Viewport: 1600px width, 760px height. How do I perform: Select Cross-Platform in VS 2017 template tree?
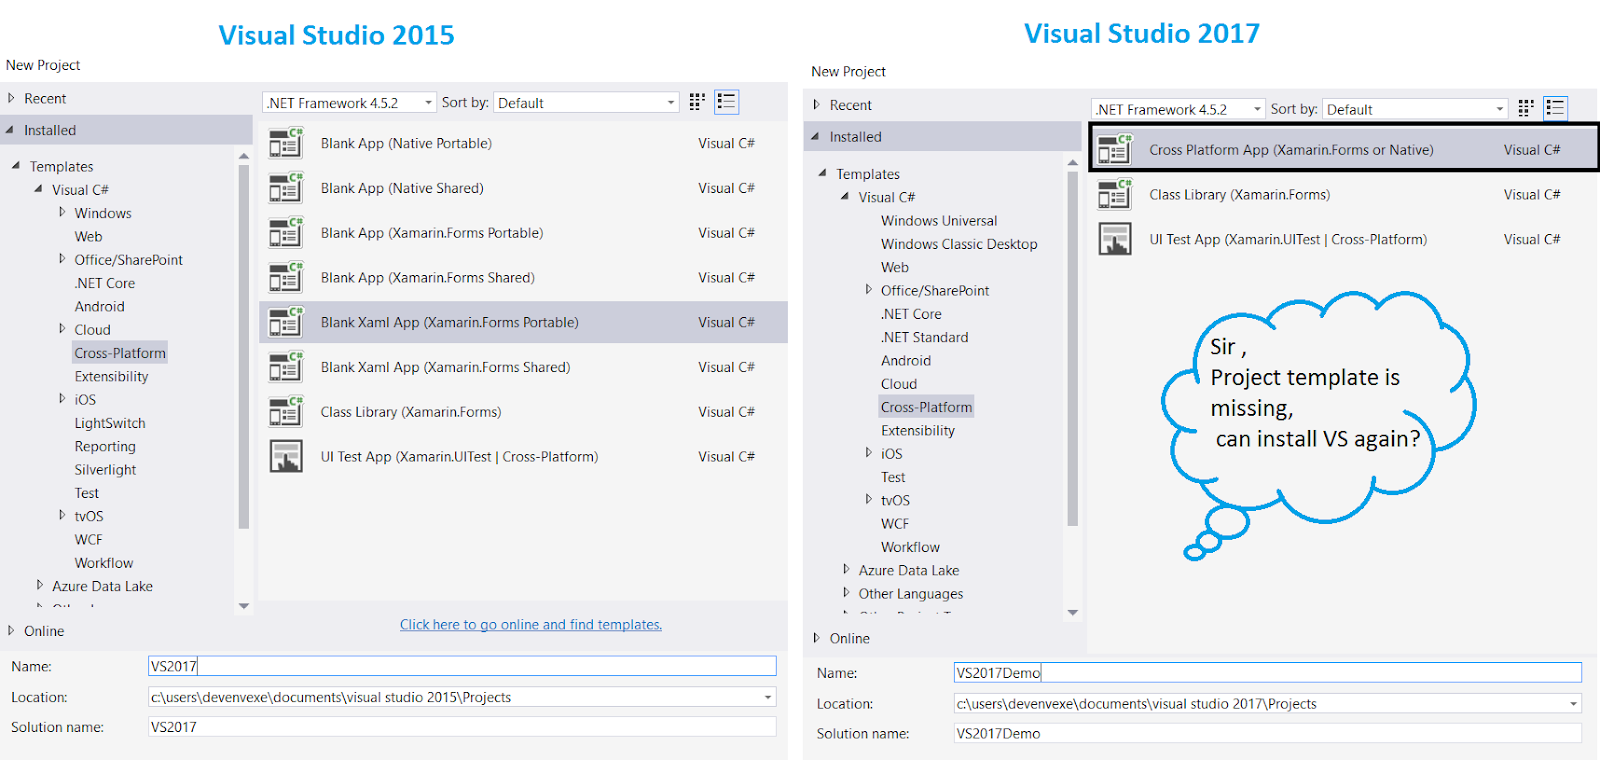click(x=926, y=407)
